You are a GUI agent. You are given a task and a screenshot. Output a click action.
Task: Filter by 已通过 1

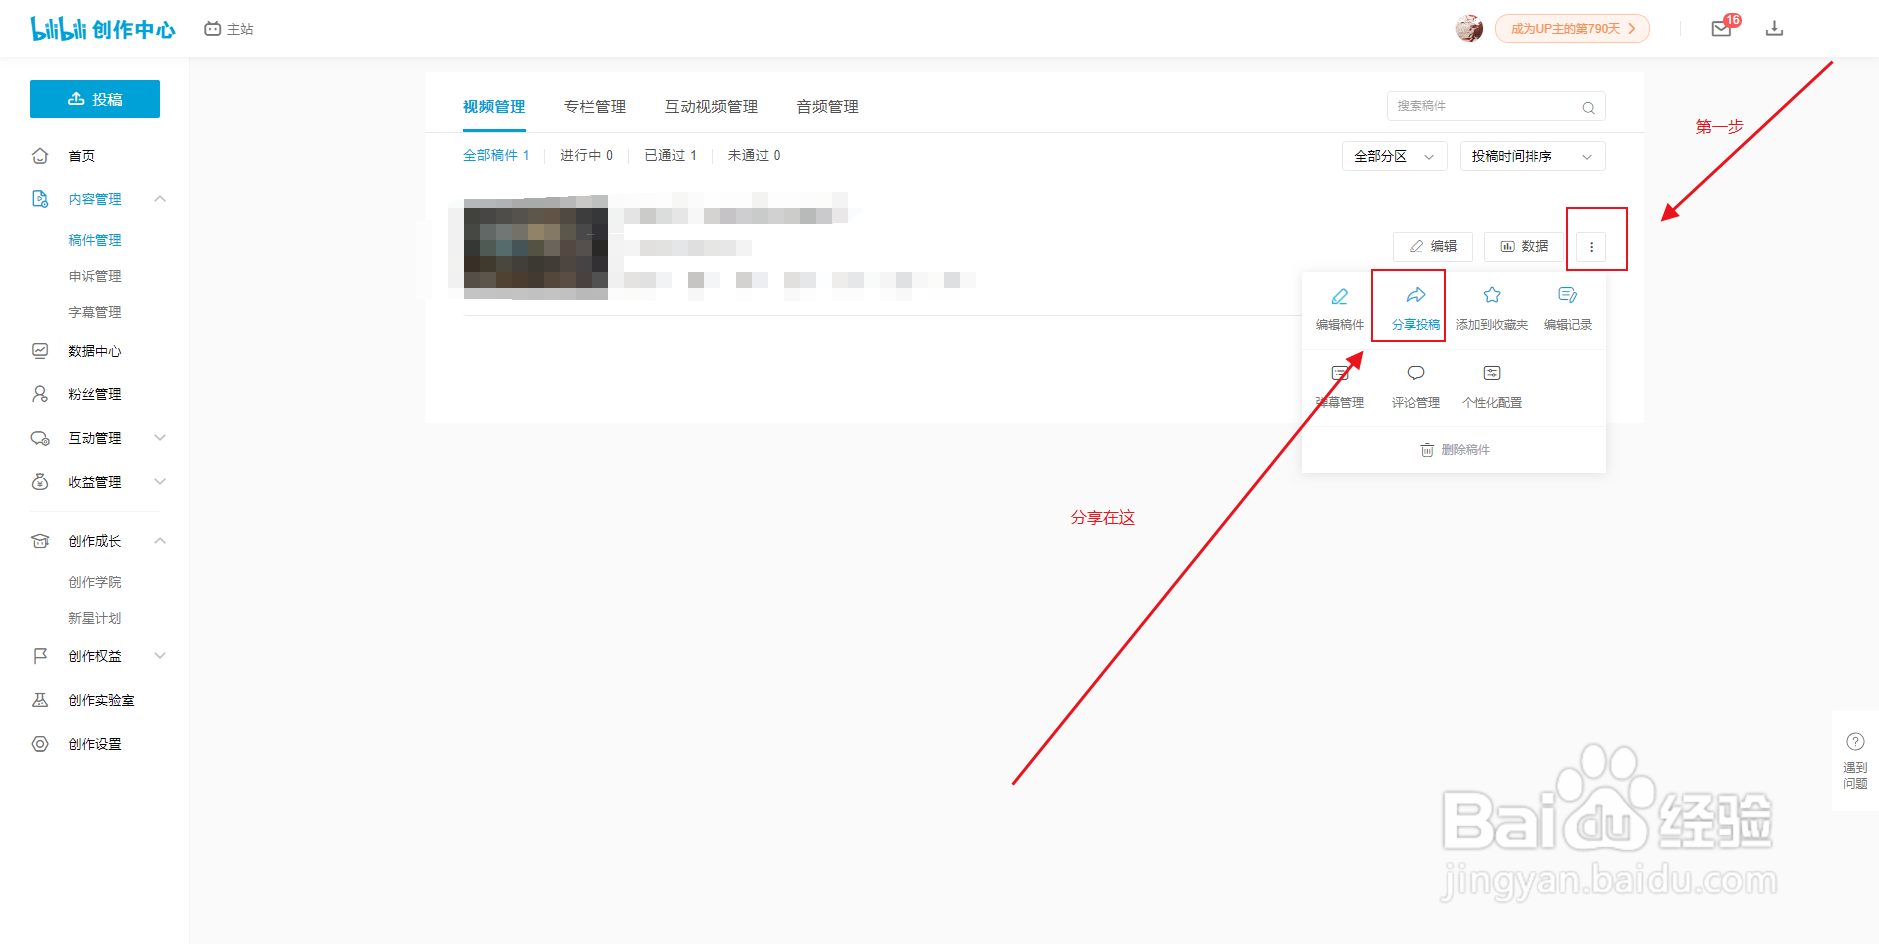pos(670,155)
